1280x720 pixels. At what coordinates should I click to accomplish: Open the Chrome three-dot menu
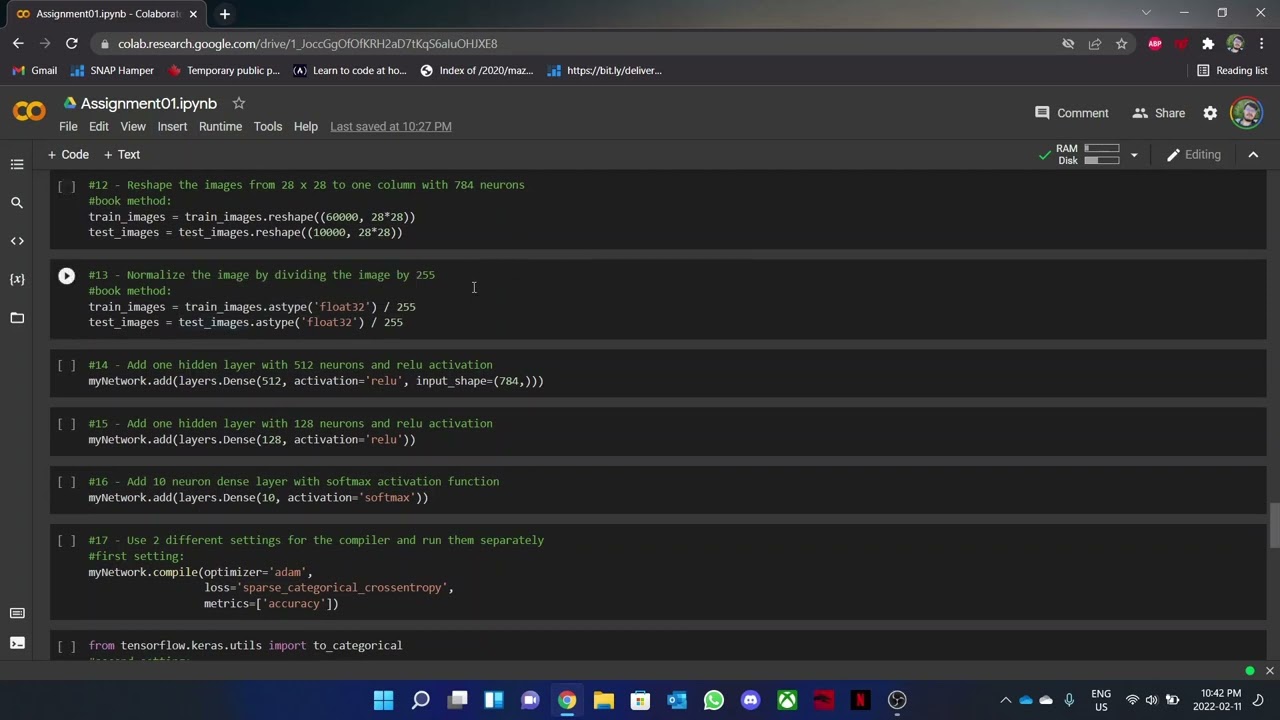point(1262,44)
